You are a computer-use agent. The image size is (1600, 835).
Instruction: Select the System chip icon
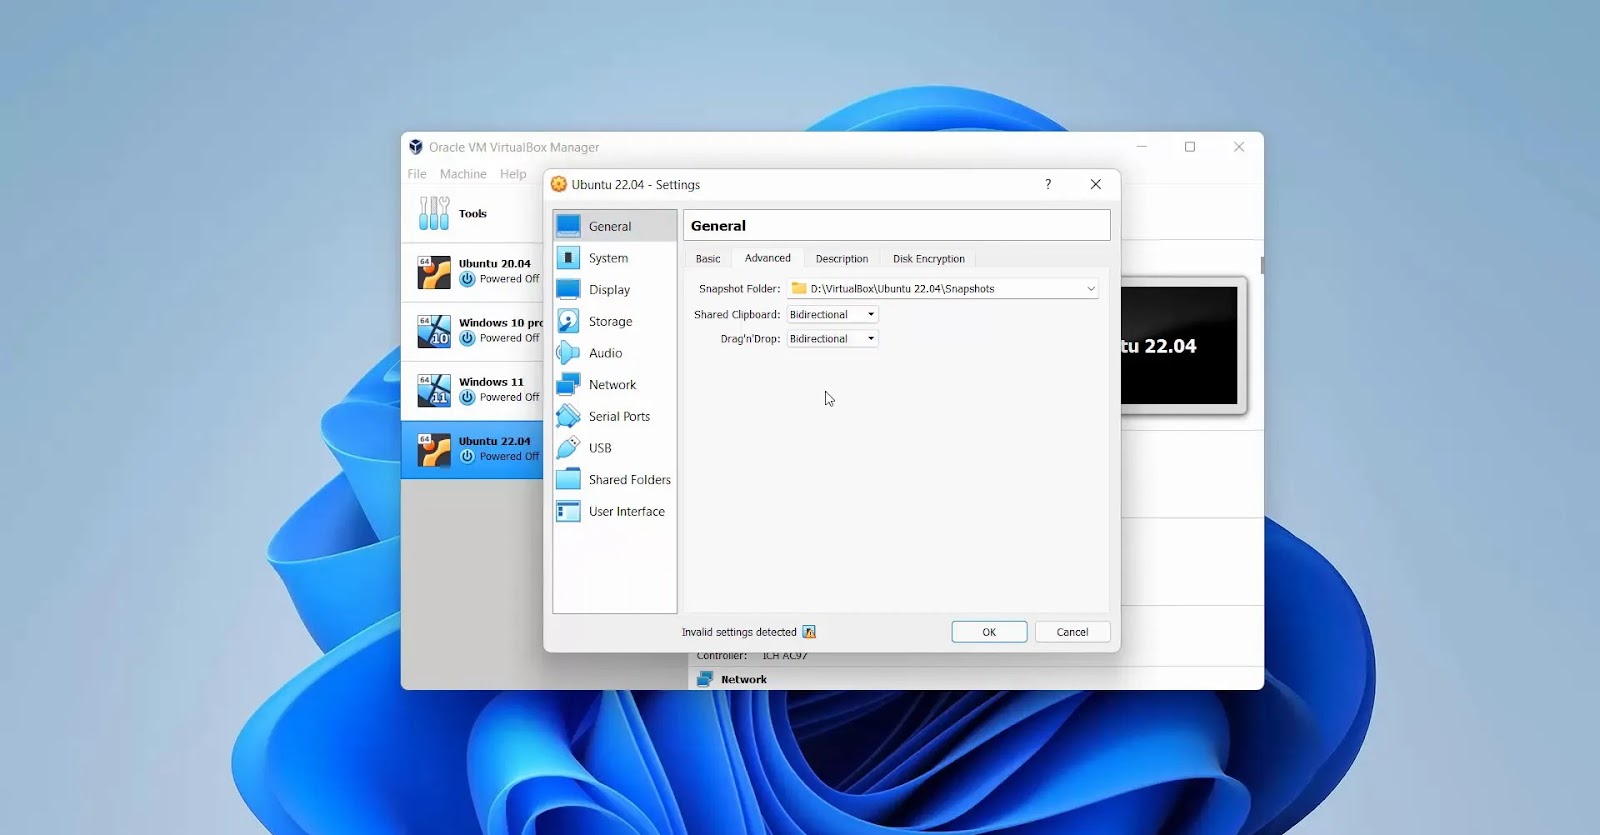(568, 258)
